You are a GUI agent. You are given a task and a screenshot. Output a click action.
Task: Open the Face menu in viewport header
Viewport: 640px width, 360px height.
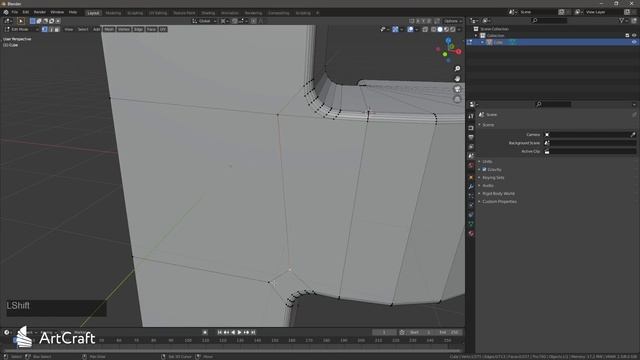(151, 29)
